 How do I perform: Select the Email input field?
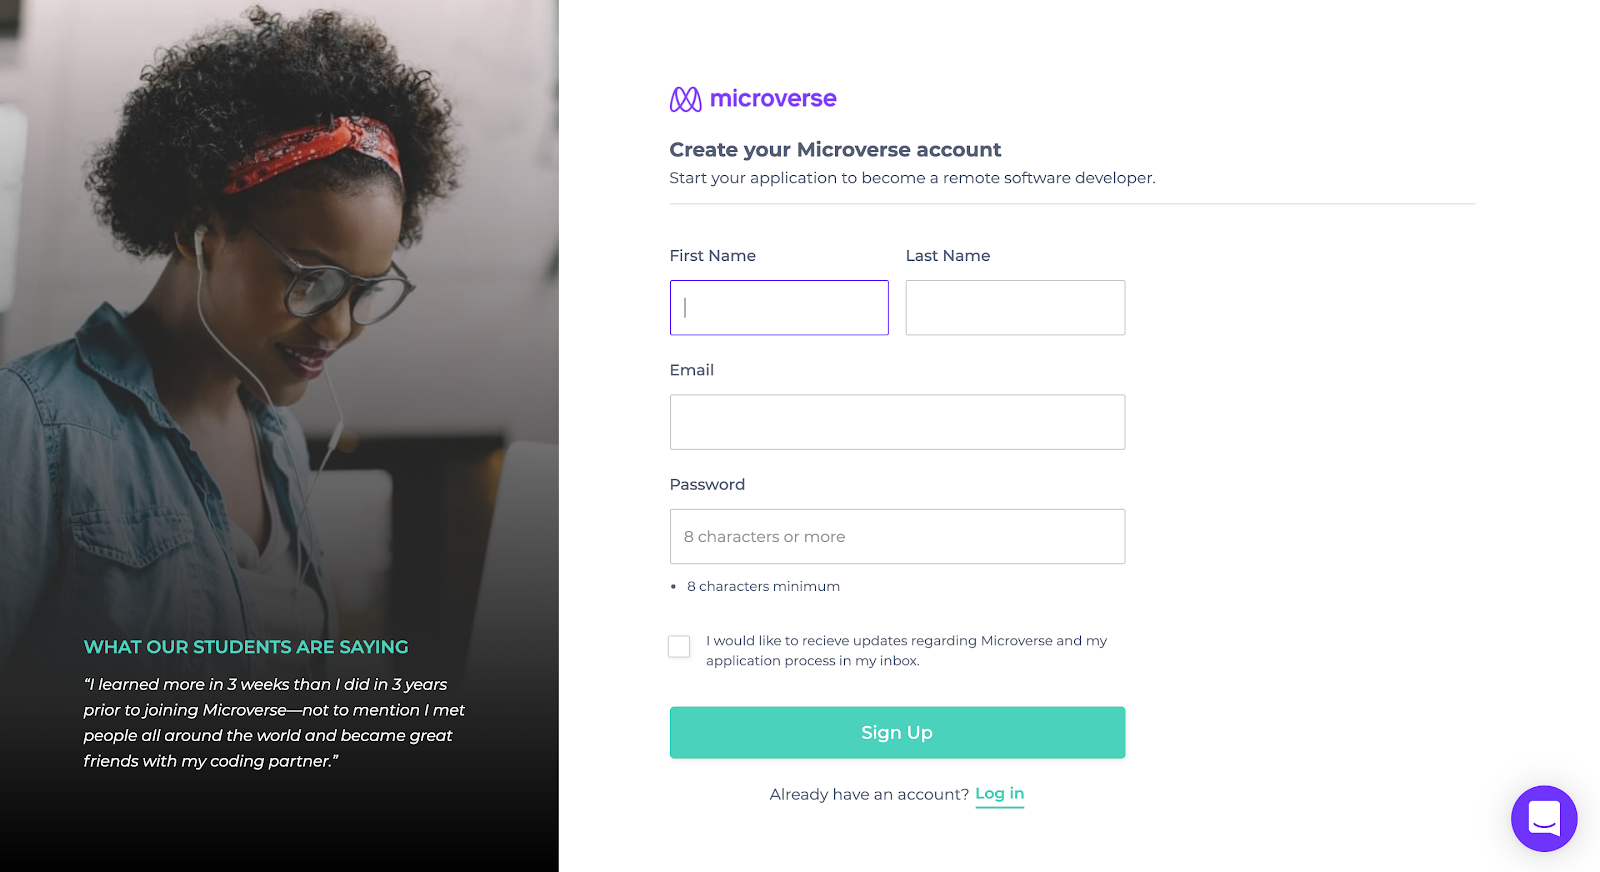click(897, 422)
